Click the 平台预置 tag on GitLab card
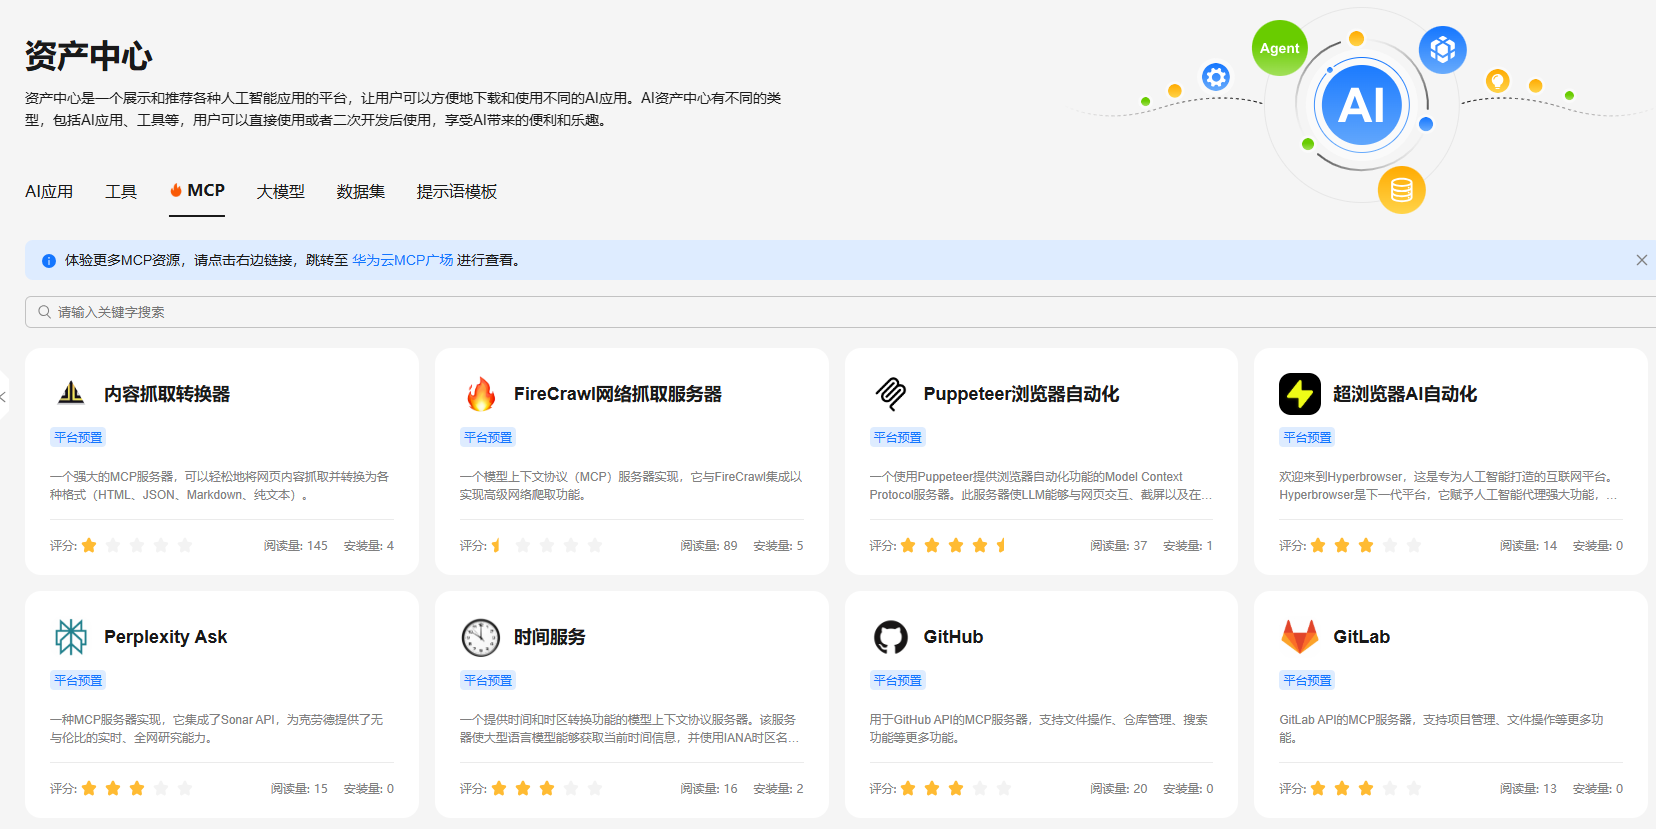 pos(1307,680)
